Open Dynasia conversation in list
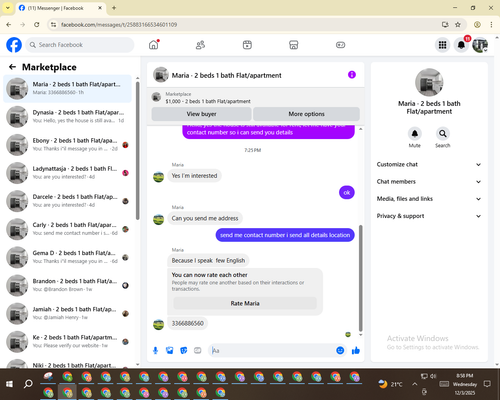The width and height of the screenshot is (500, 400). coord(68,117)
